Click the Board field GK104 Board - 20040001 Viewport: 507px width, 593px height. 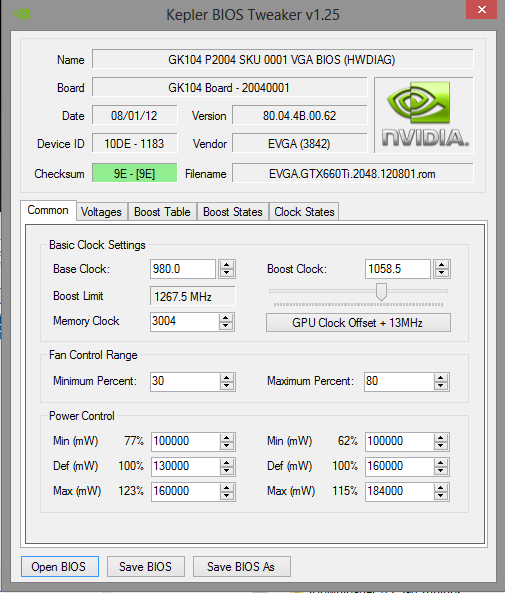(229, 88)
